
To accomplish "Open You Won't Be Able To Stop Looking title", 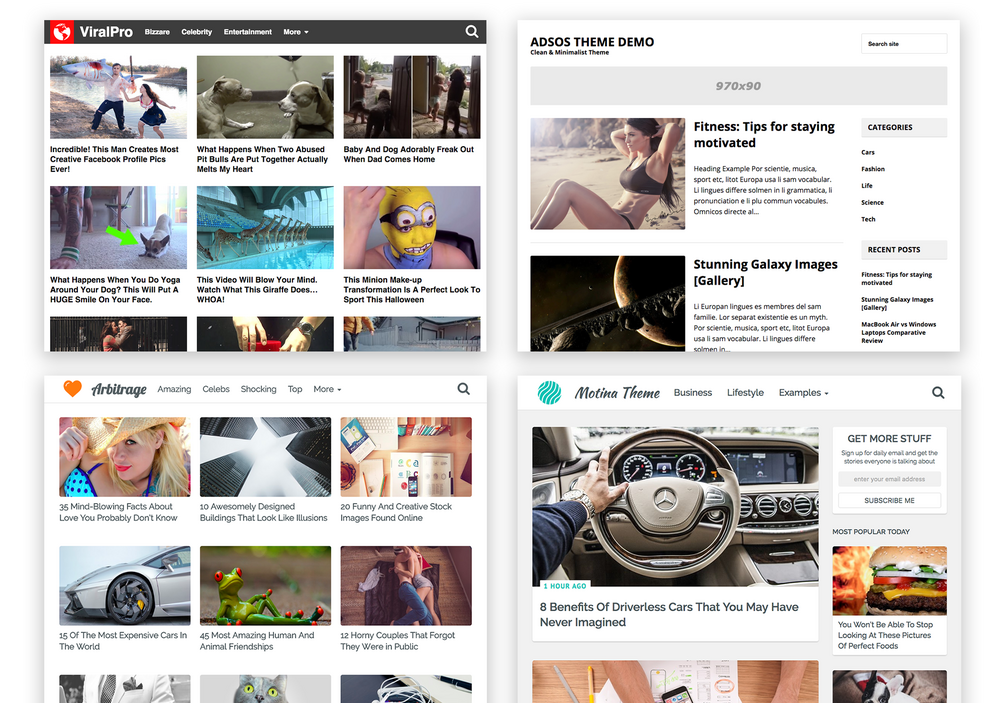I will [885, 635].
